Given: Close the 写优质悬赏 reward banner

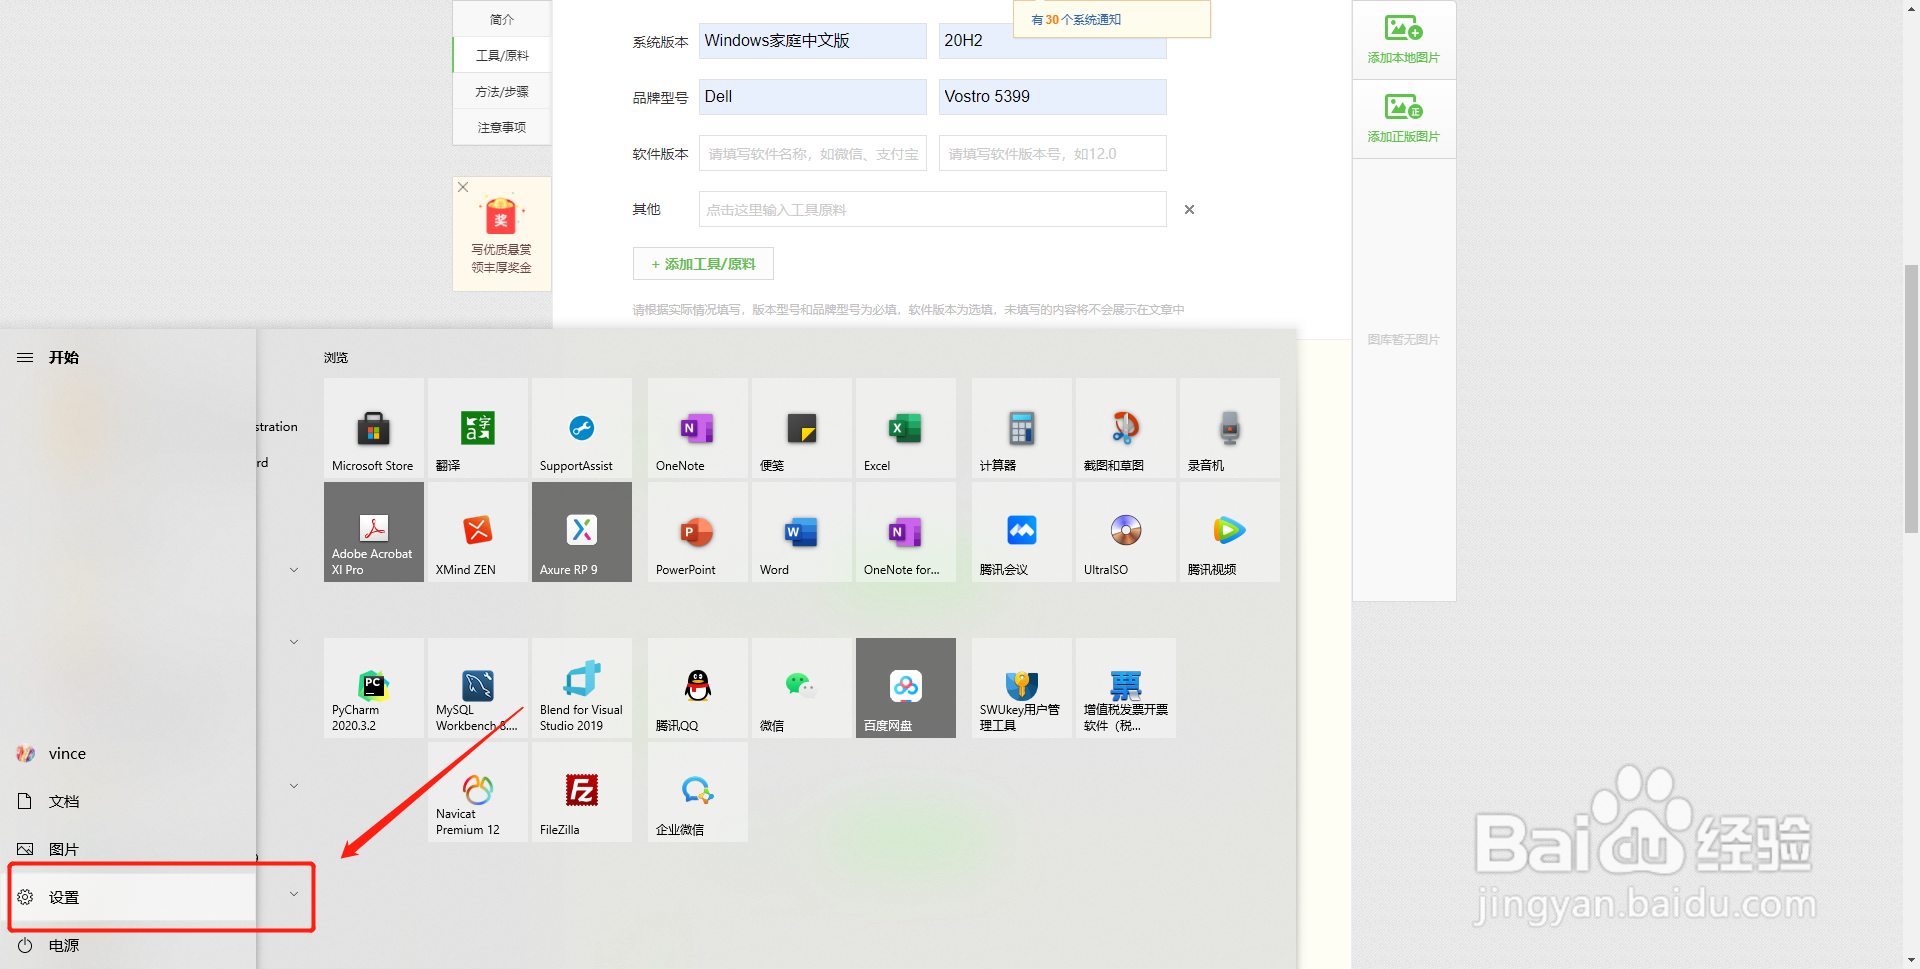Looking at the screenshot, I should click(x=463, y=187).
